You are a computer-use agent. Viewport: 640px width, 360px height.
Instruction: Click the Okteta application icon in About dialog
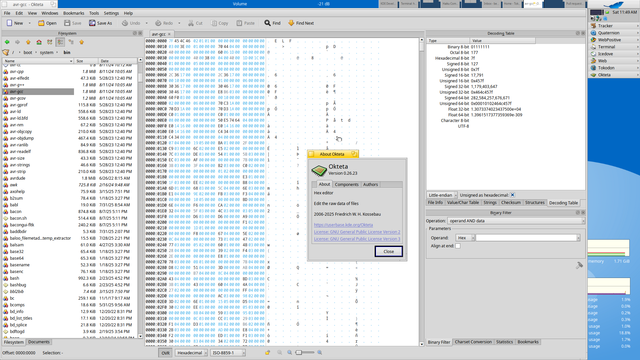[x=319, y=170]
